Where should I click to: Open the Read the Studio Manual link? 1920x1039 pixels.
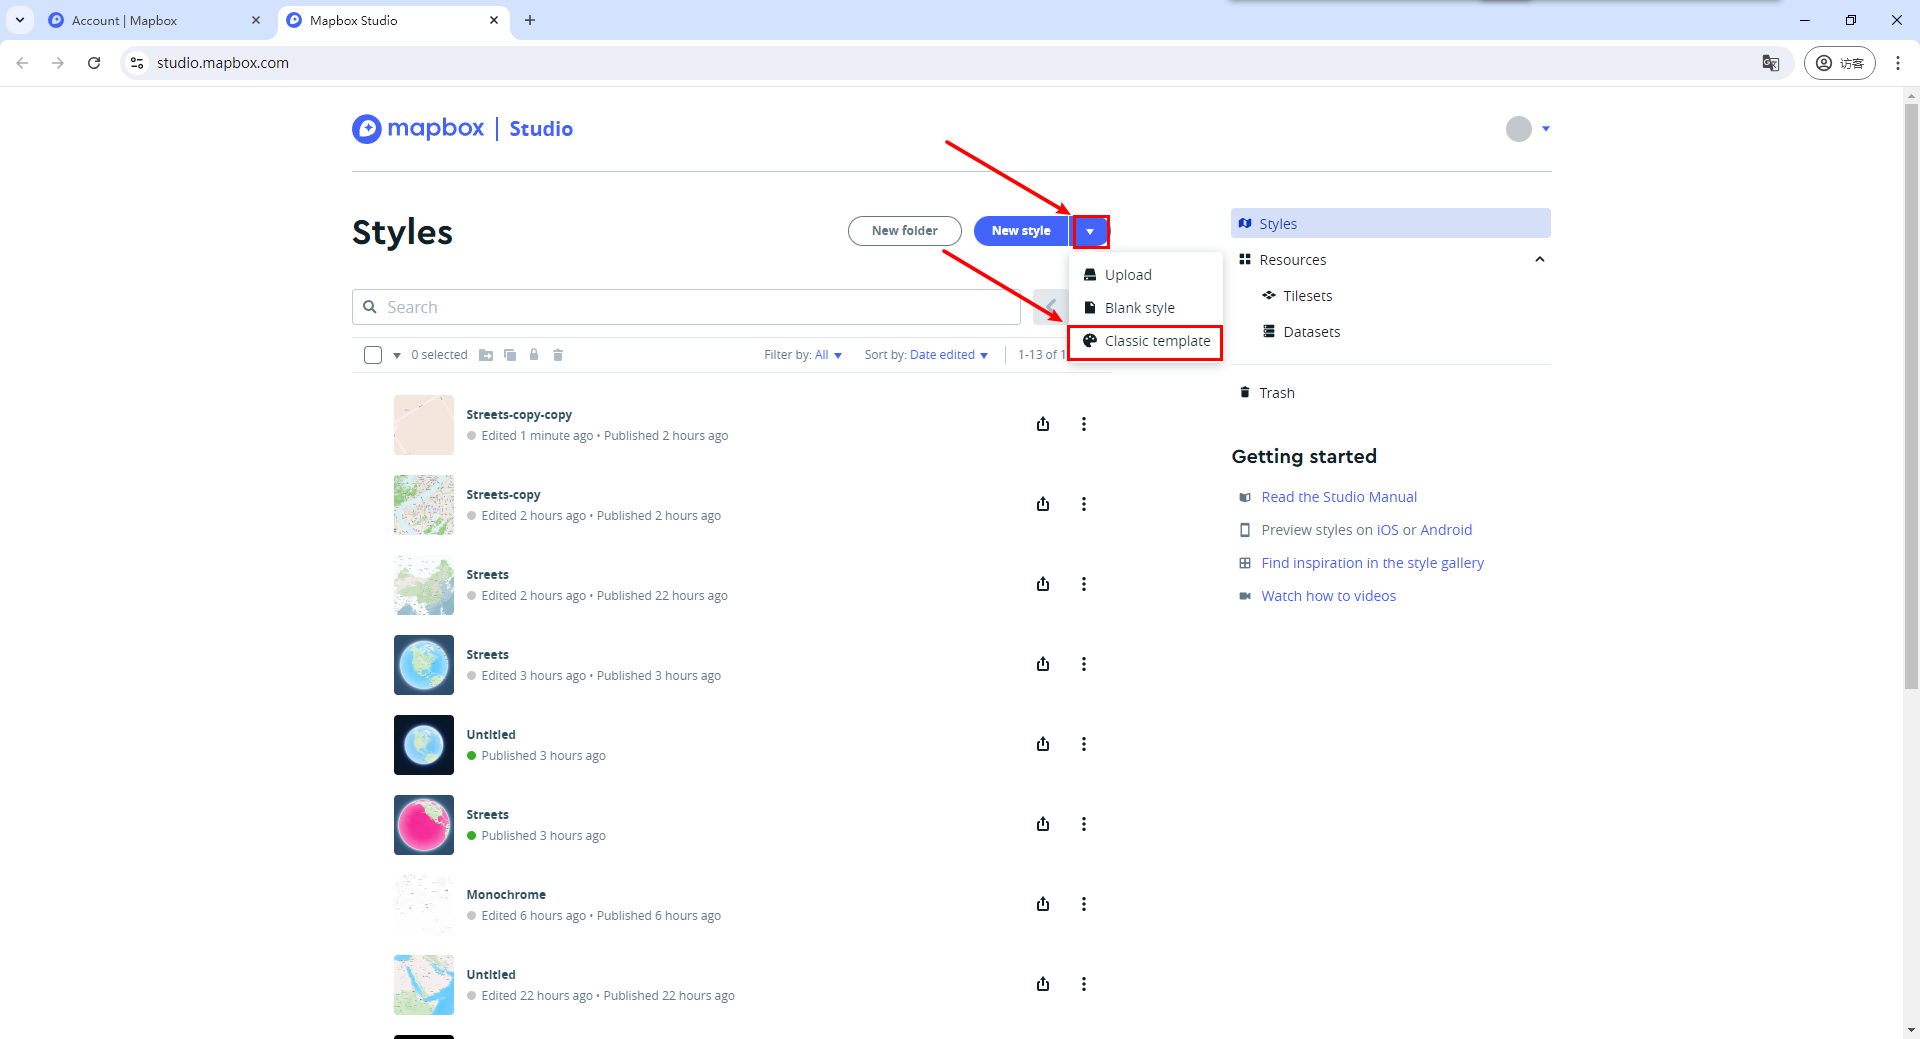pos(1339,497)
